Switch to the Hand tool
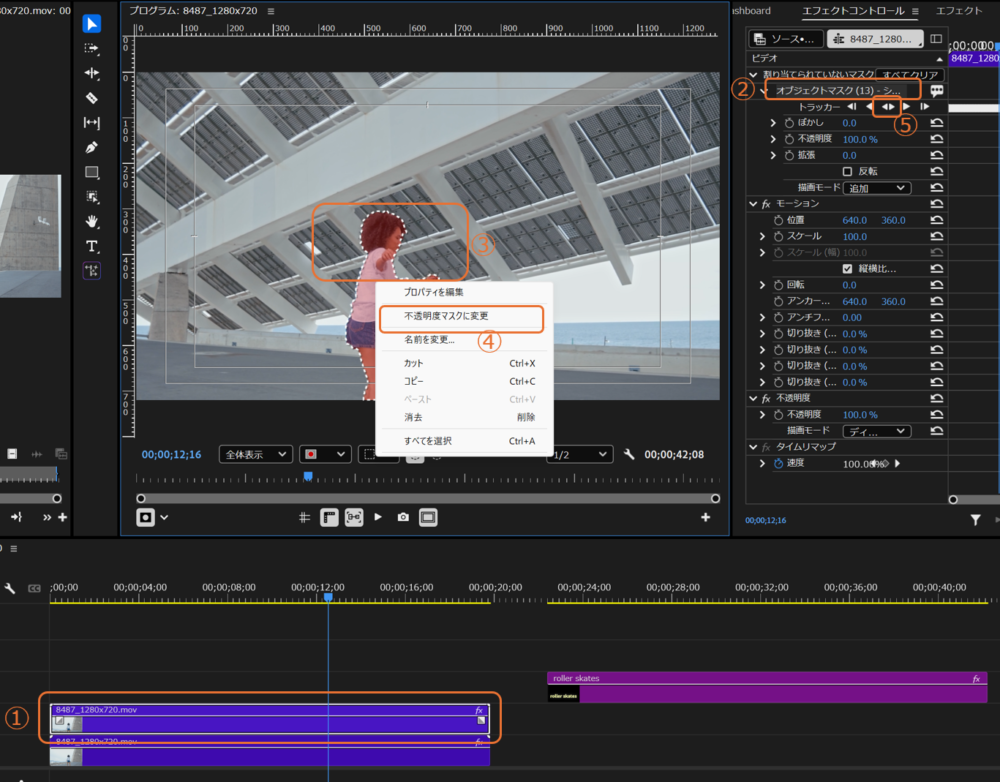1000x782 pixels. tap(92, 221)
